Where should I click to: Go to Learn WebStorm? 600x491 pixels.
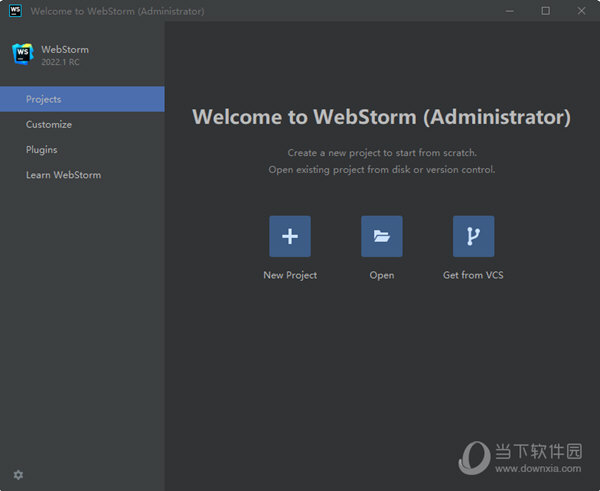coord(82,175)
